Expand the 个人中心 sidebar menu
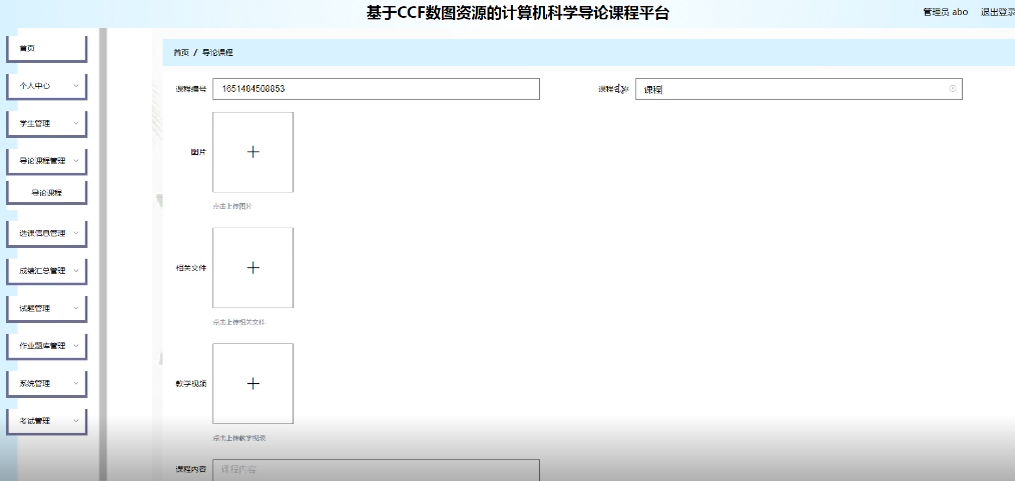The width and height of the screenshot is (1015, 481). pos(47,86)
